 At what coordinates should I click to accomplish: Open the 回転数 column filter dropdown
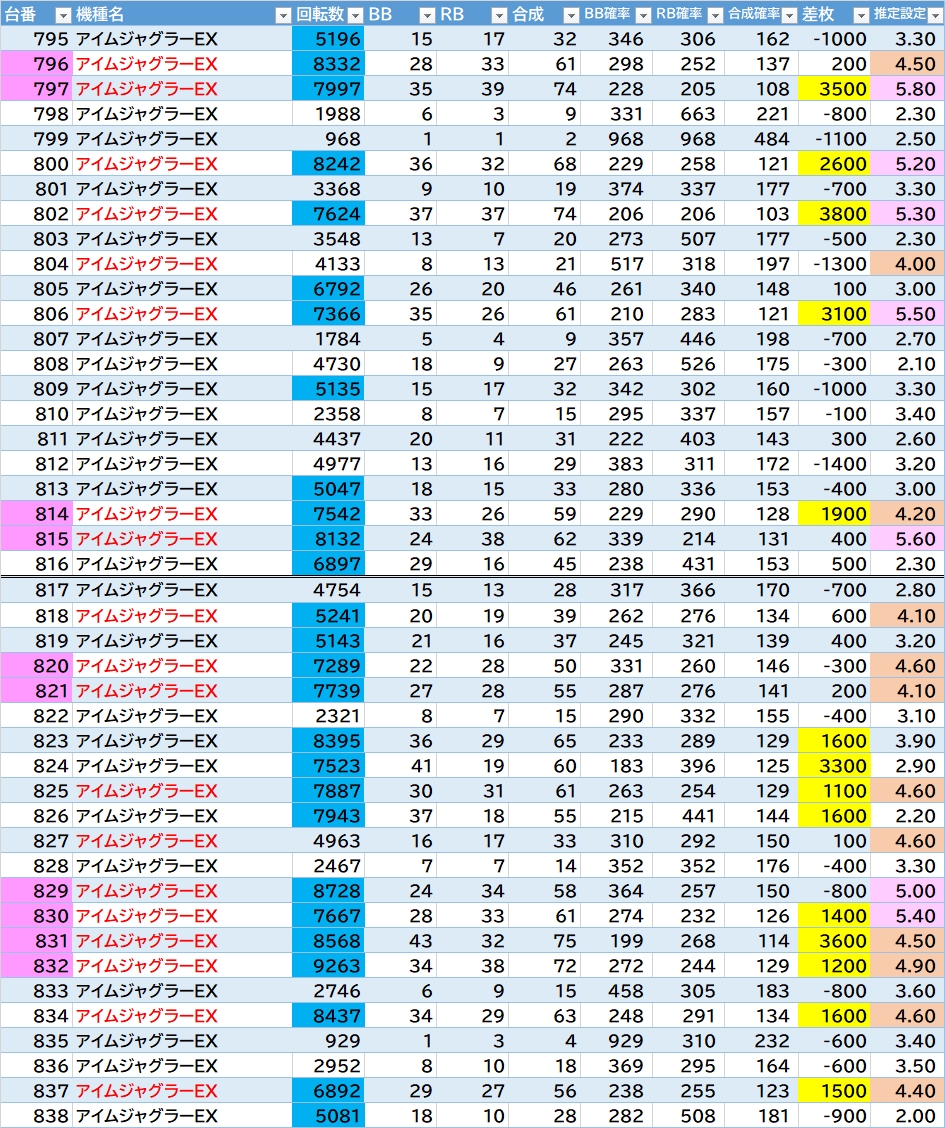coord(355,15)
